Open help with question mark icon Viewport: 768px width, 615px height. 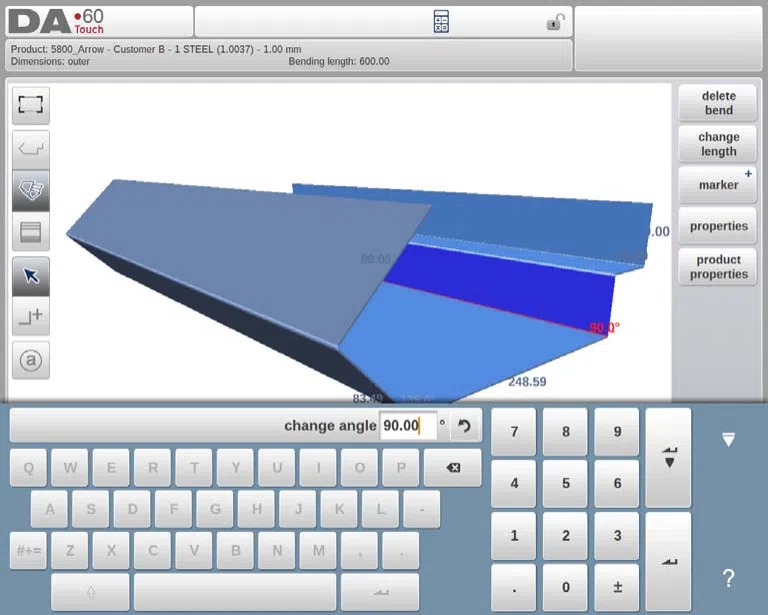tap(728, 578)
